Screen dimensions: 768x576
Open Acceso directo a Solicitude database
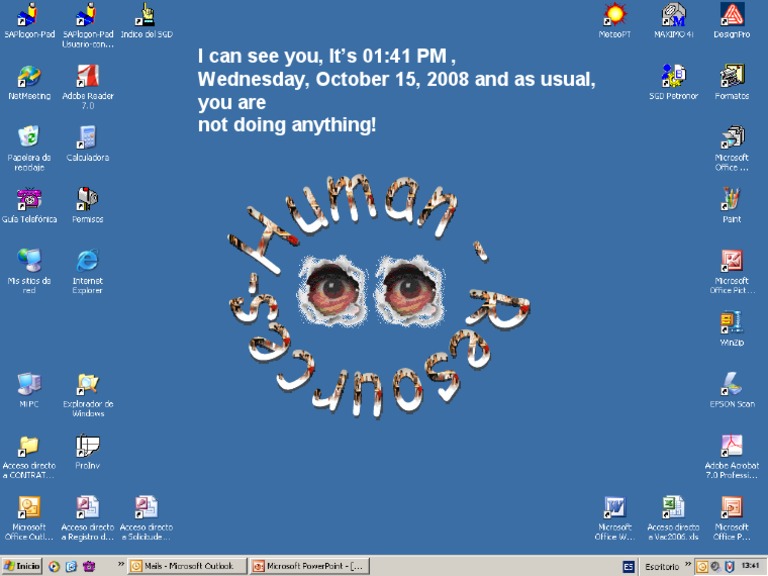pos(146,518)
